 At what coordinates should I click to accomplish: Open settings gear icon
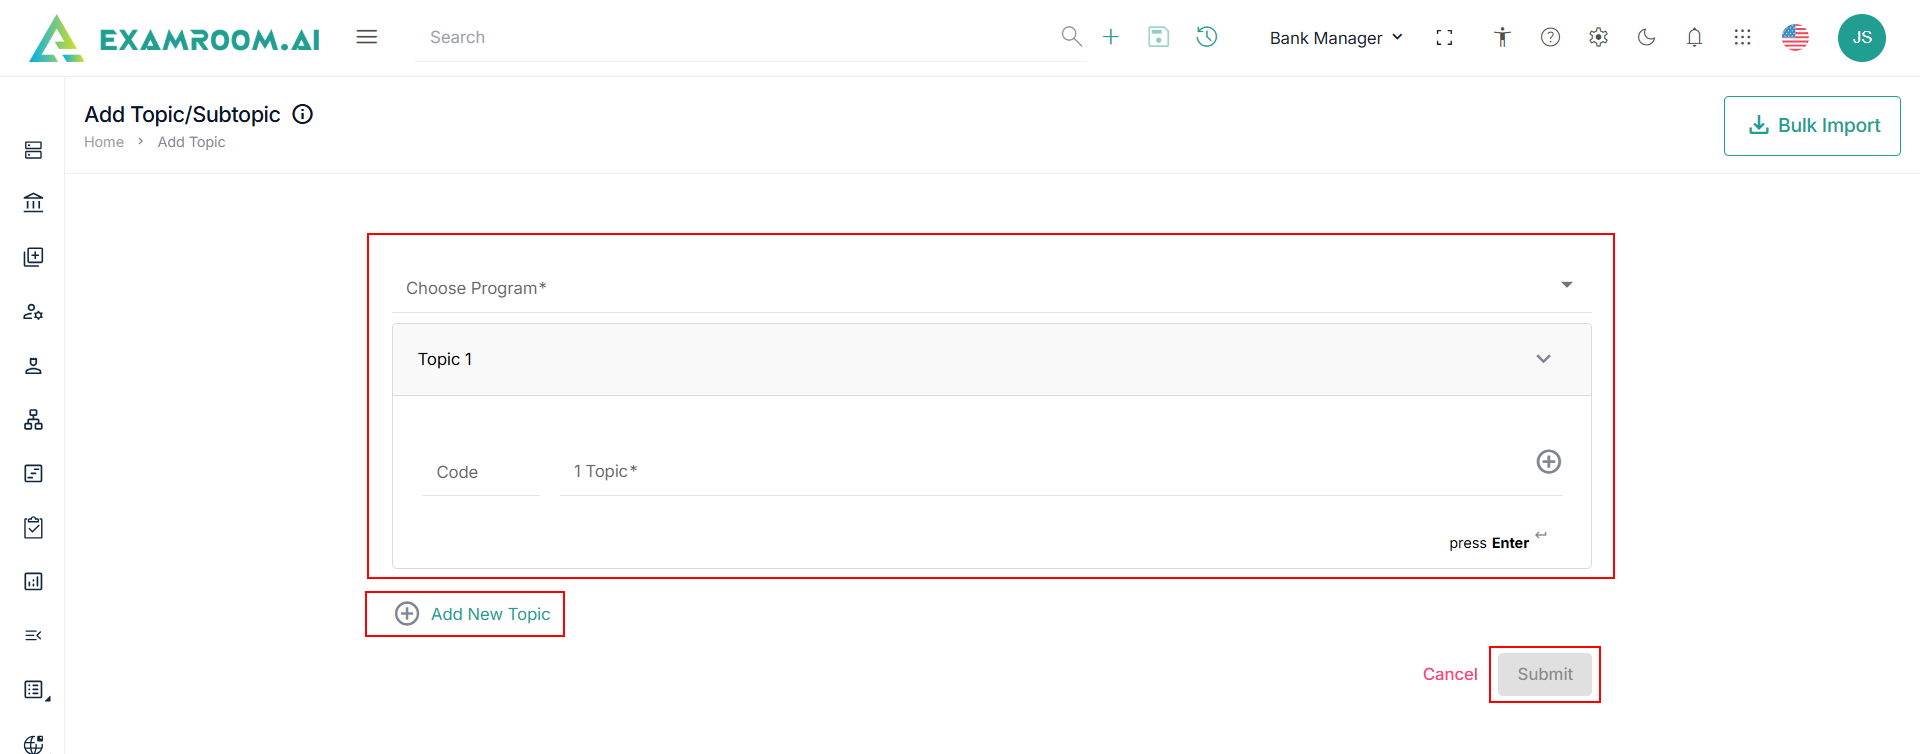click(1598, 37)
